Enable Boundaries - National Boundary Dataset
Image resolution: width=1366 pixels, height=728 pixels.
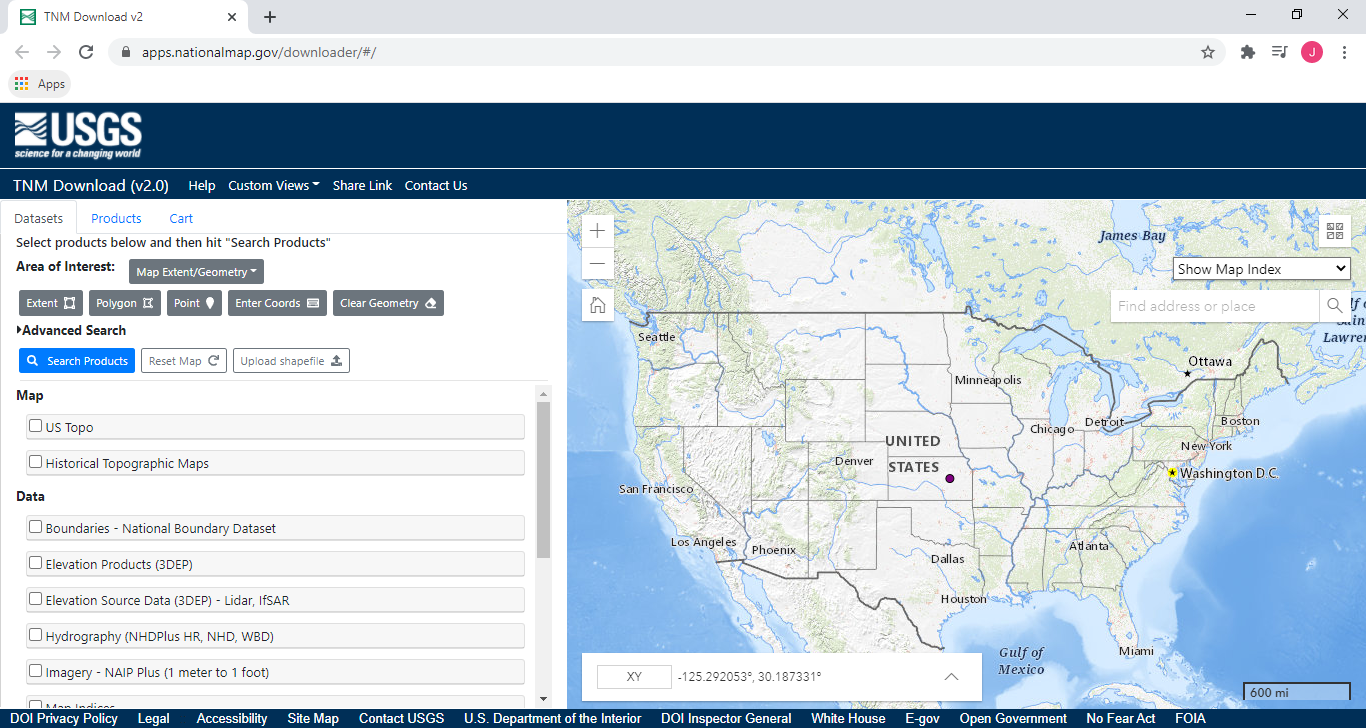coord(36,527)
